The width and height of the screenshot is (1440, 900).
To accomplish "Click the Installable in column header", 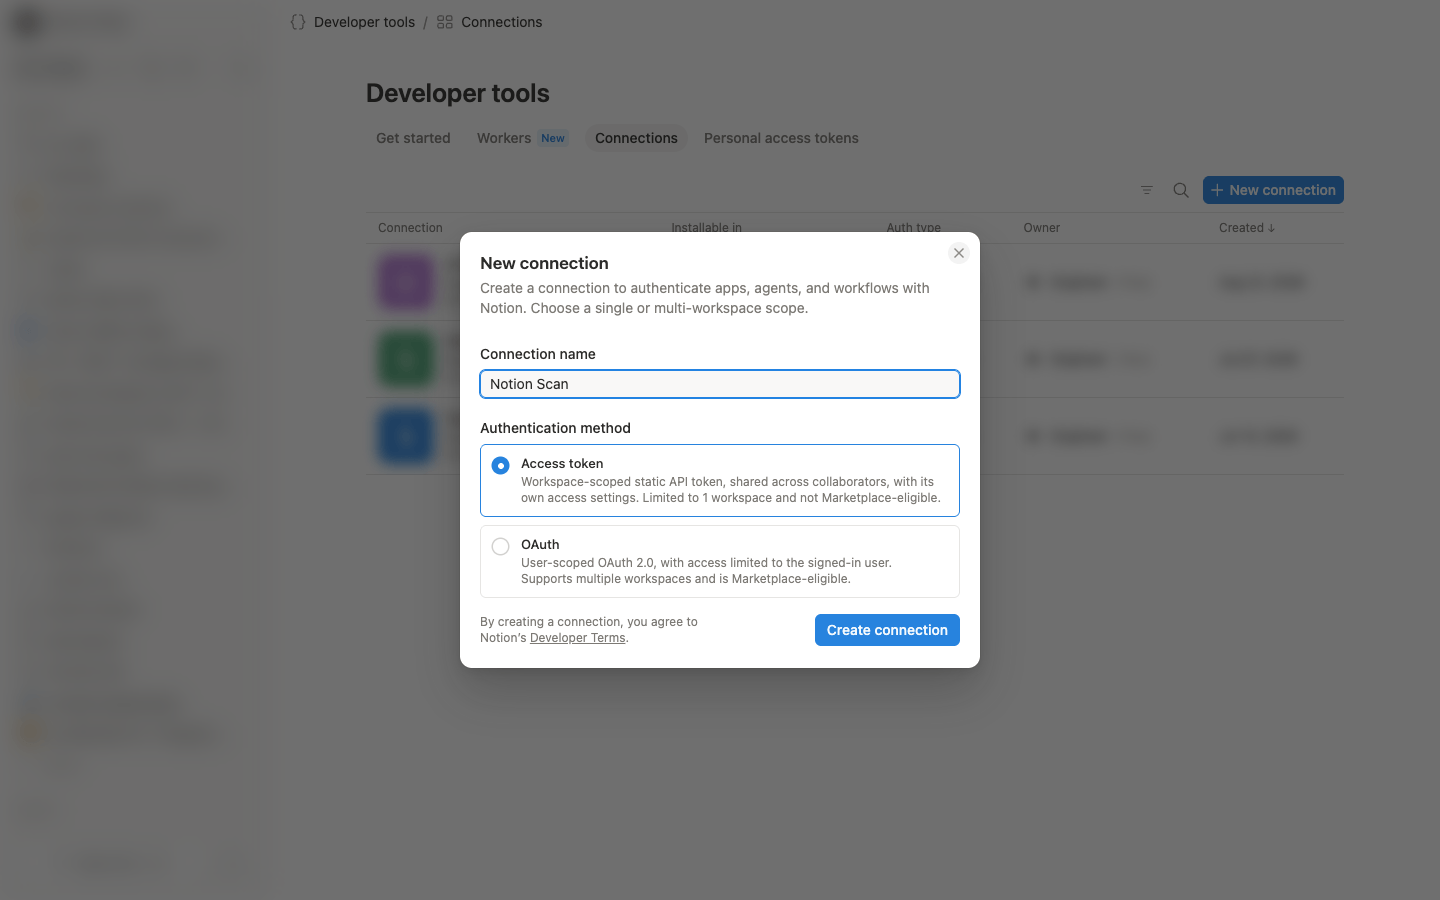I will pos(706,228).
